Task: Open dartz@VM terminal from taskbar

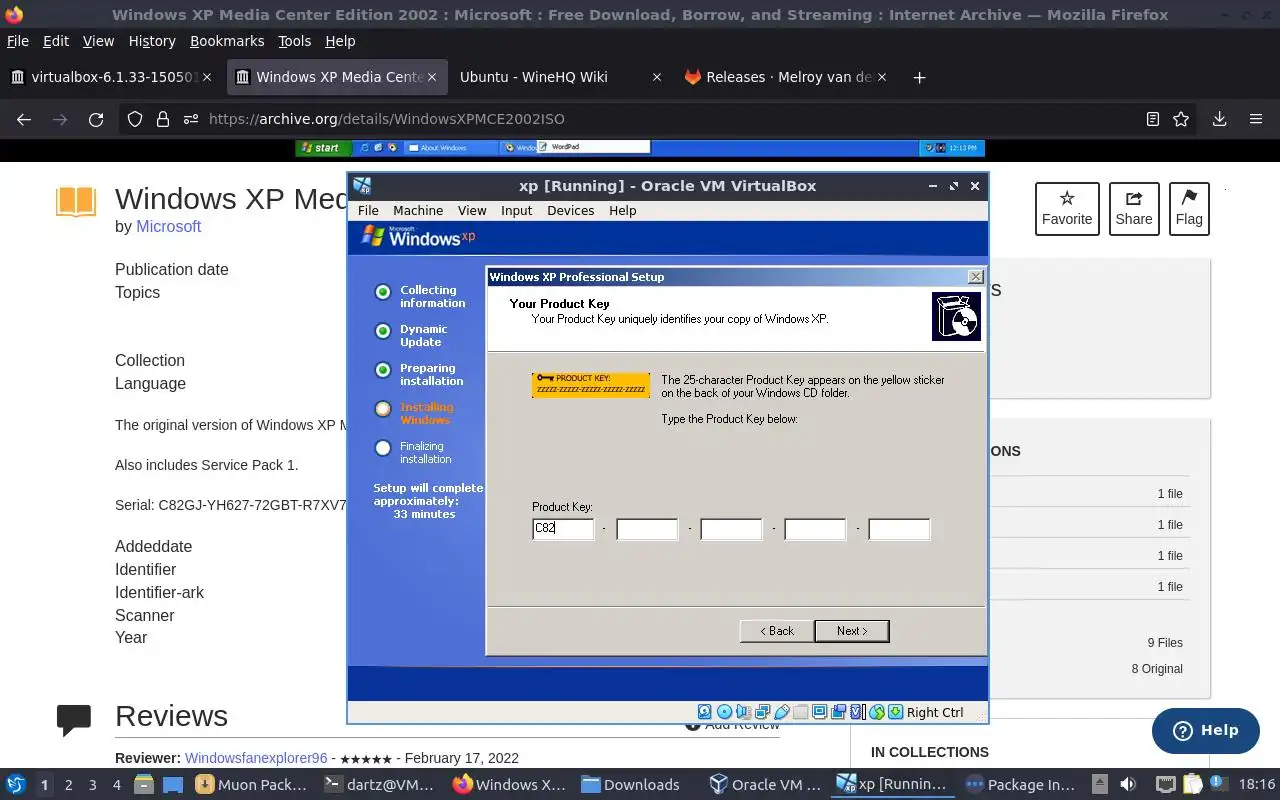Action: pyautogui.click(x=380, y=785)
